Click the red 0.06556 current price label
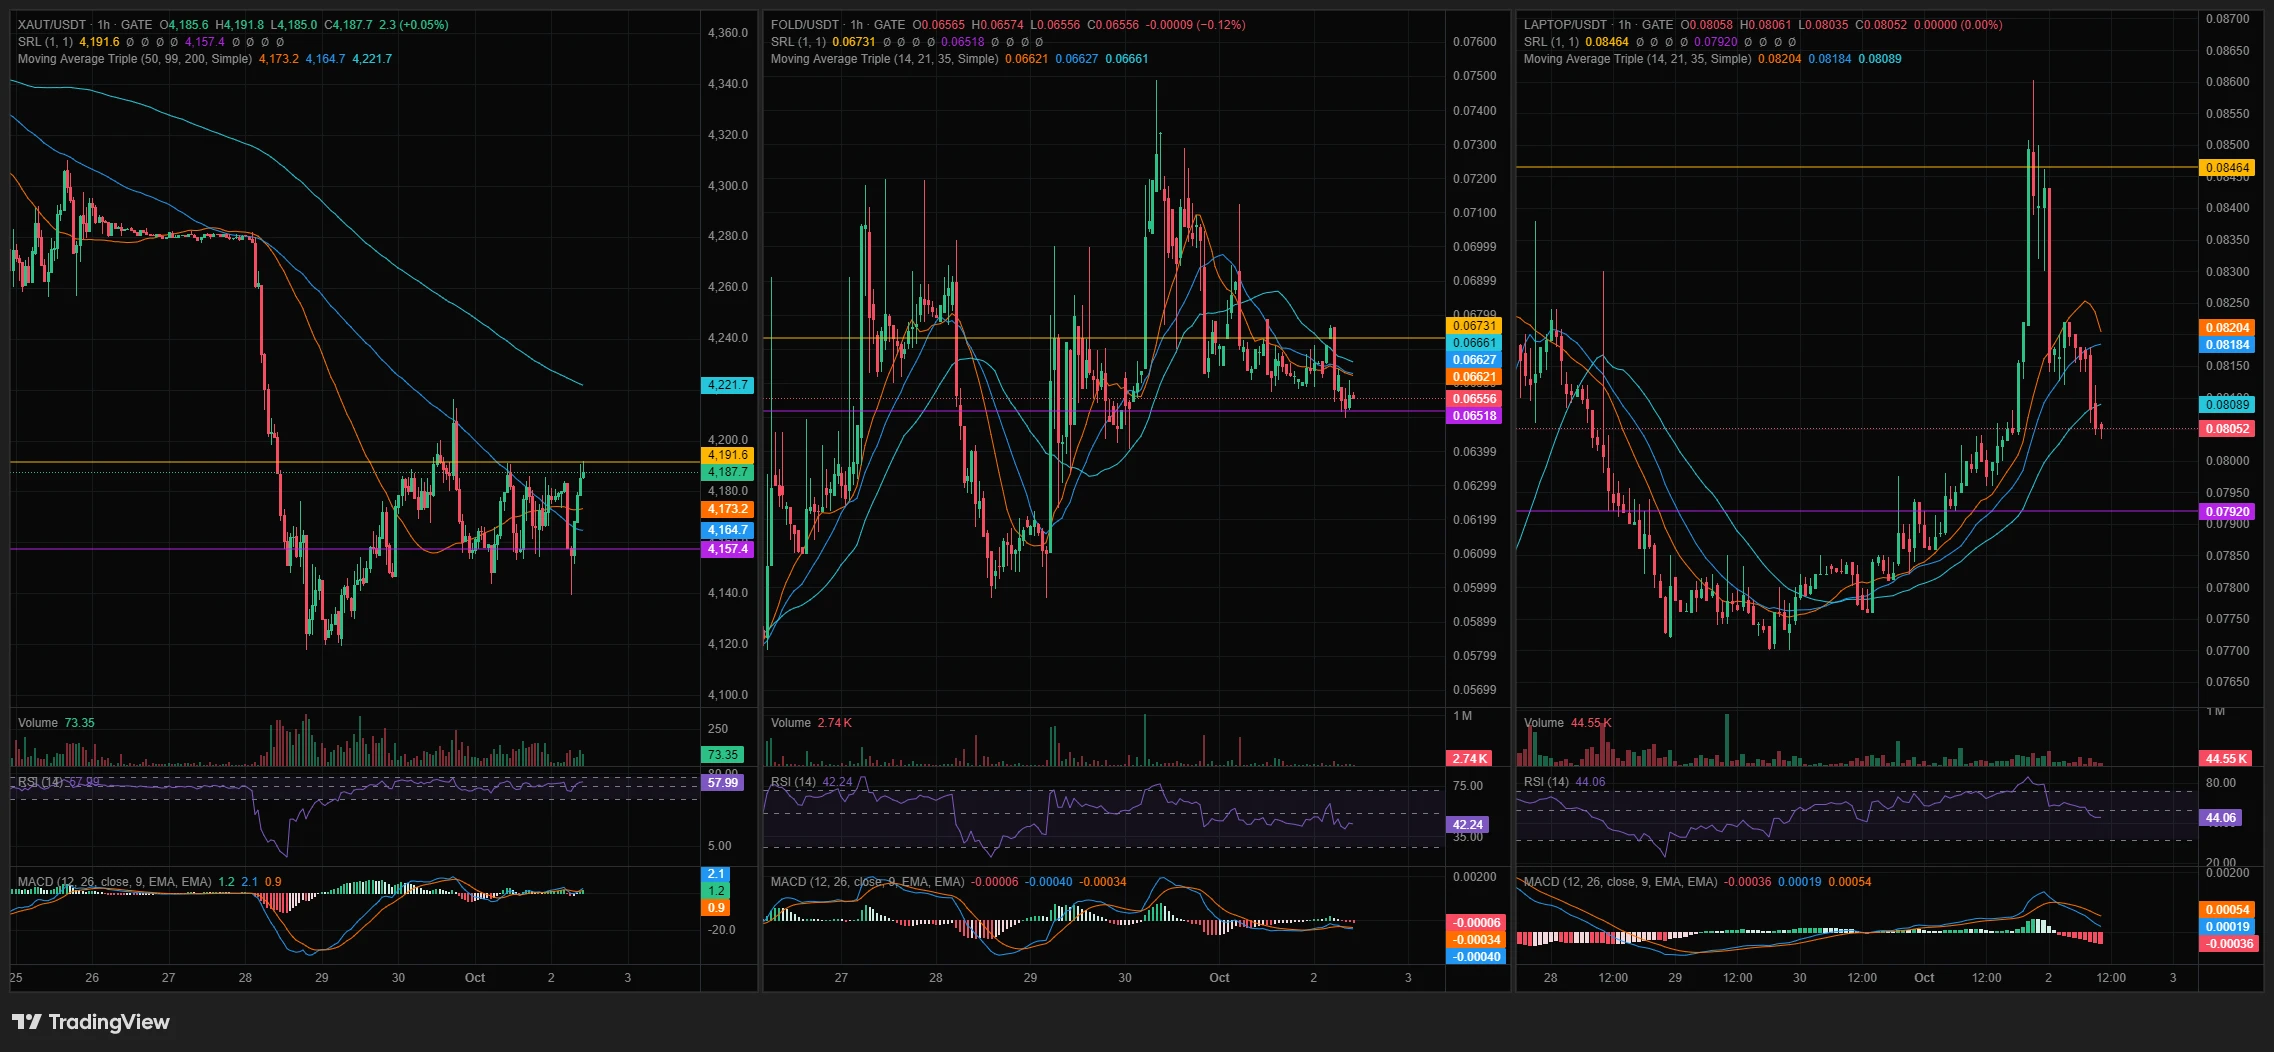Screen dimensions: 2274x1052 [1474, 399]
